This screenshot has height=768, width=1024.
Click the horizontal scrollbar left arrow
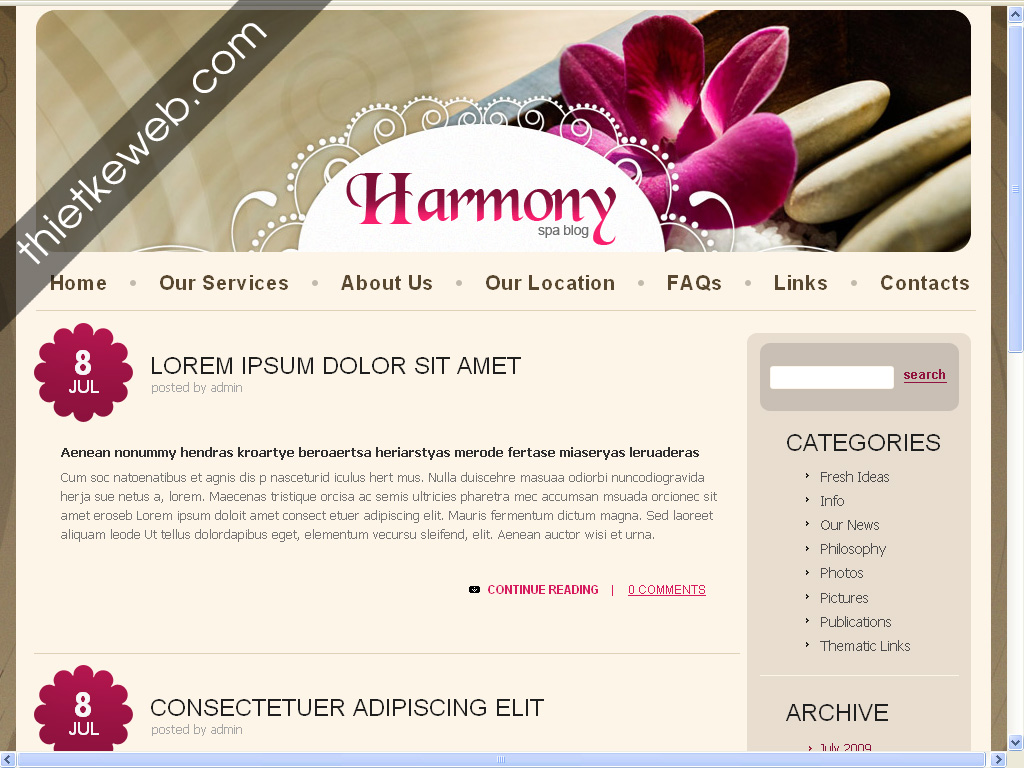8,760
